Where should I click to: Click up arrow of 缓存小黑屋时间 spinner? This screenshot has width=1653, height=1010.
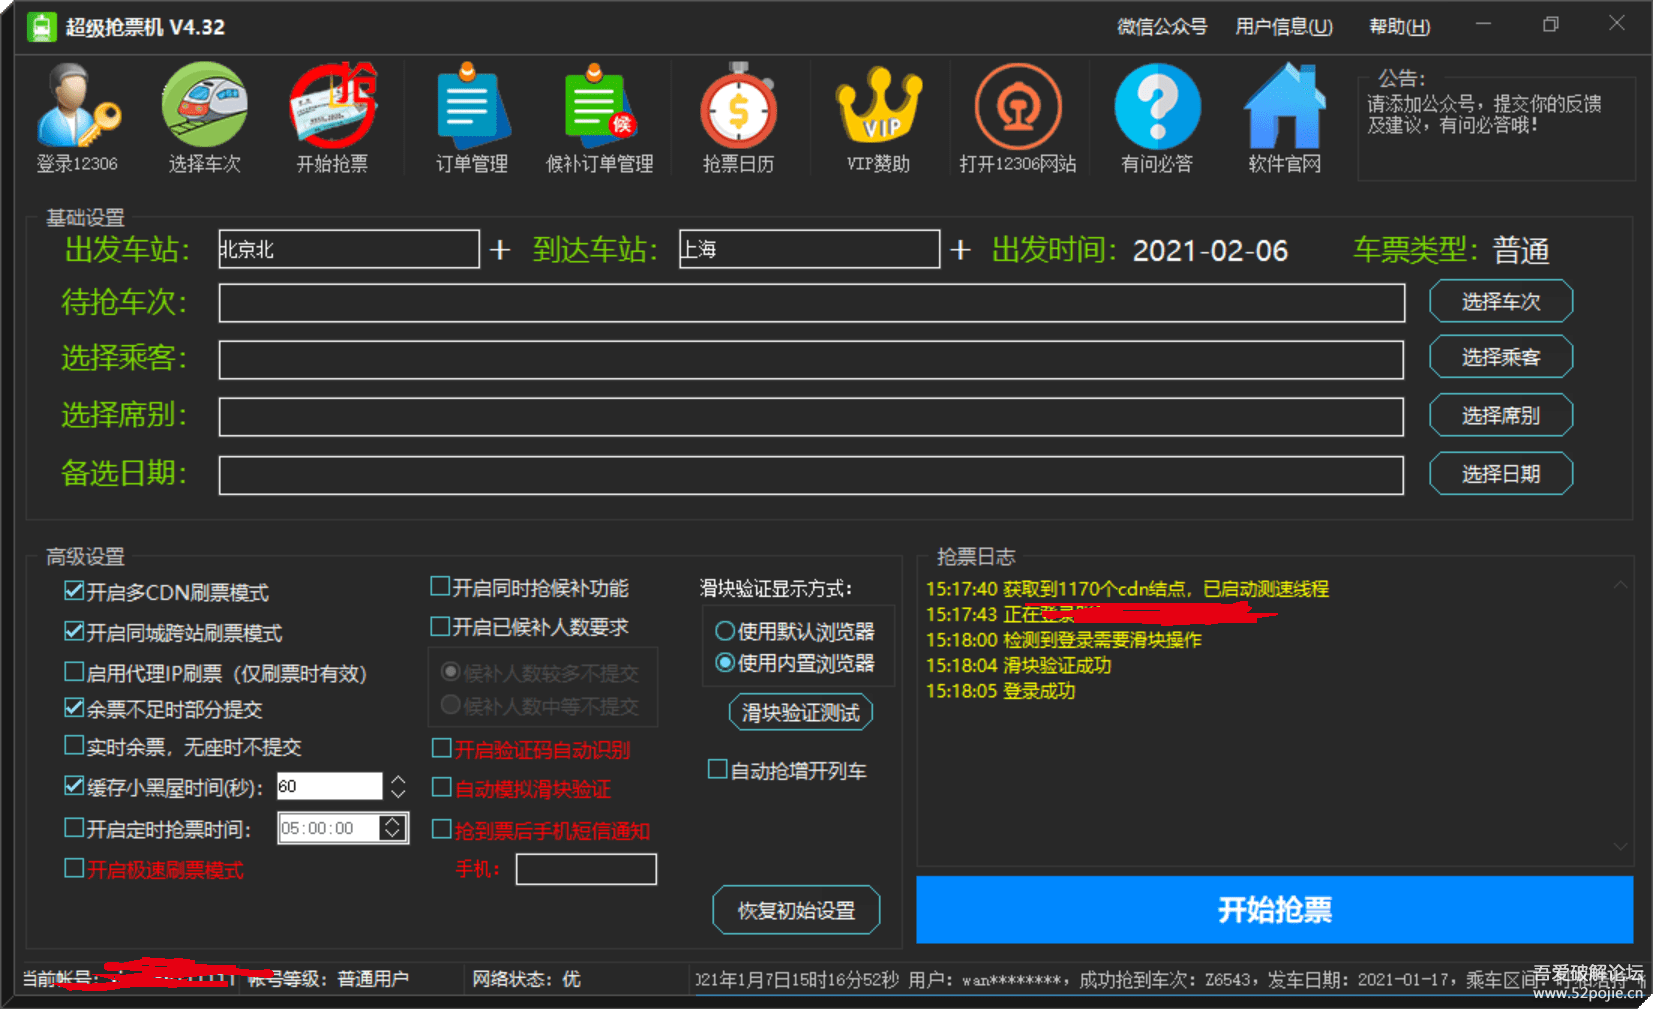click(x=398, y=780)
